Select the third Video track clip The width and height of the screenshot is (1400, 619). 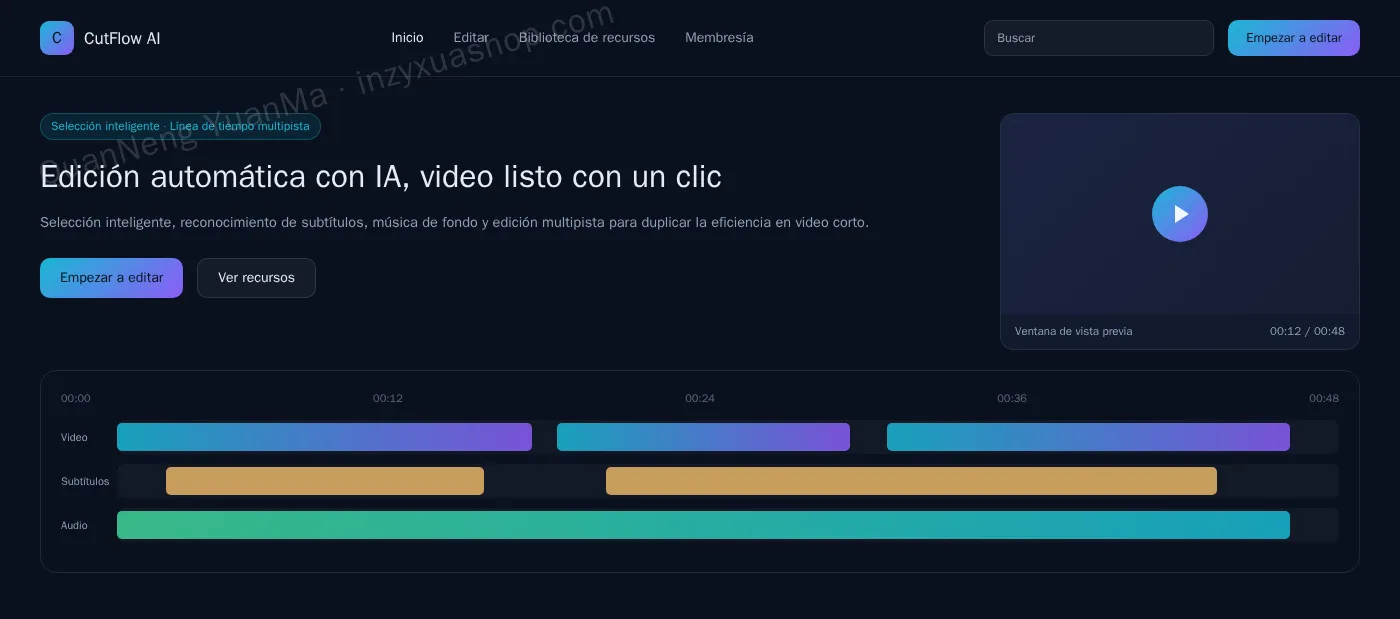coord(1088,437)
